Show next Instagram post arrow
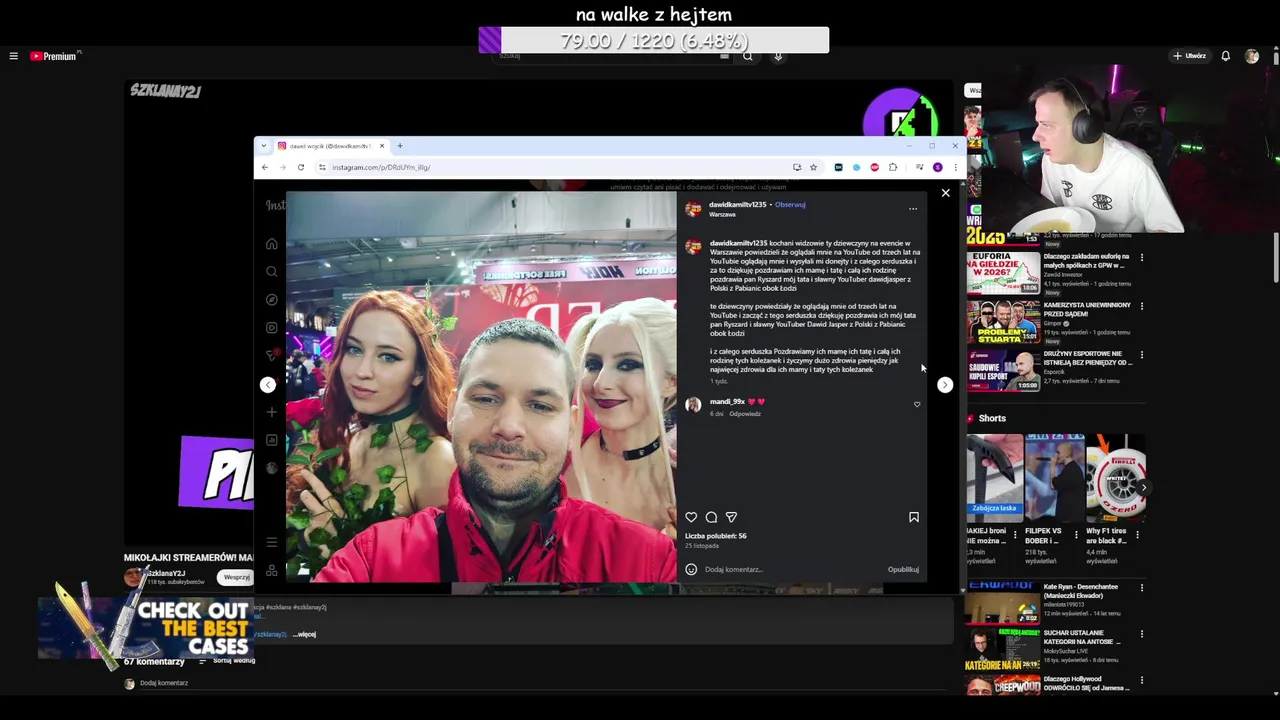 (945, 385)
